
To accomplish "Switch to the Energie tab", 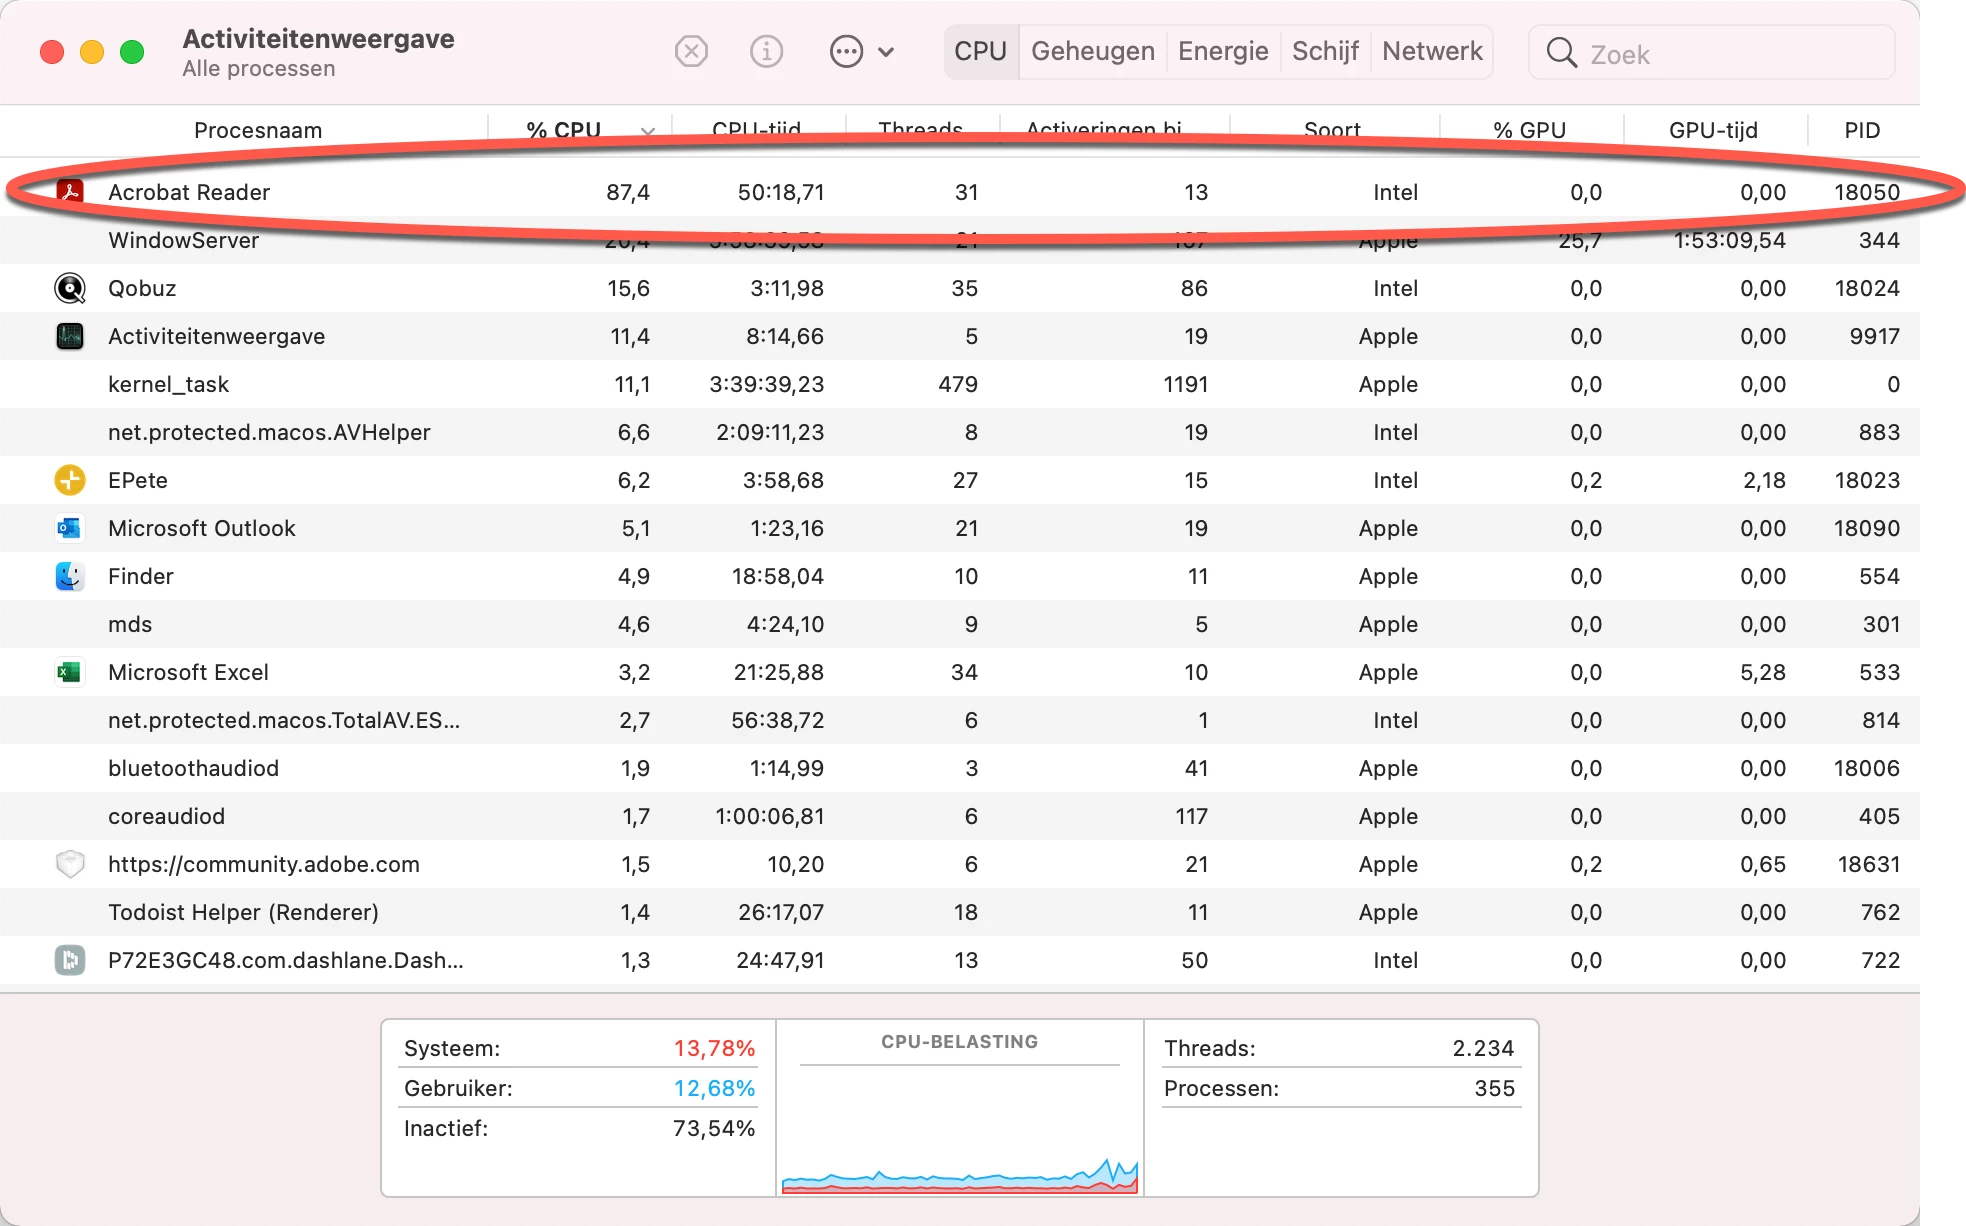I will point(1222,51).
